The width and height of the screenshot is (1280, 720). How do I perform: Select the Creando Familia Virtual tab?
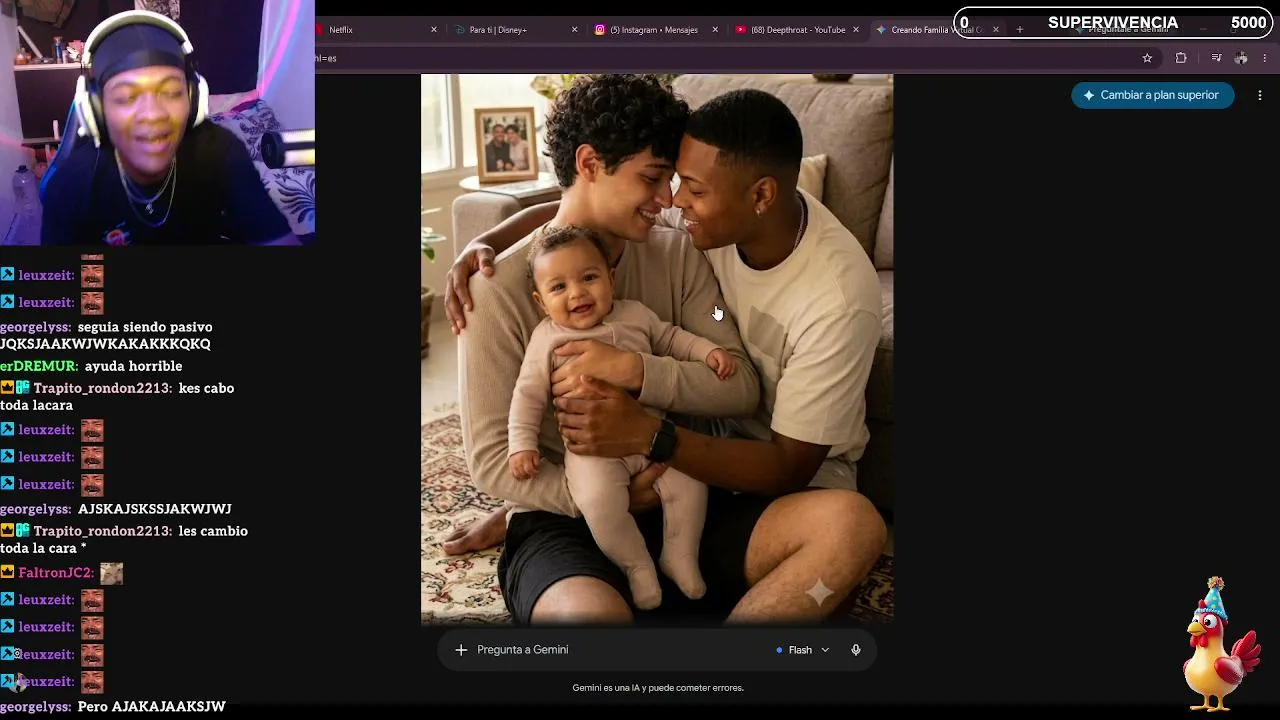[x=936, y=30]
